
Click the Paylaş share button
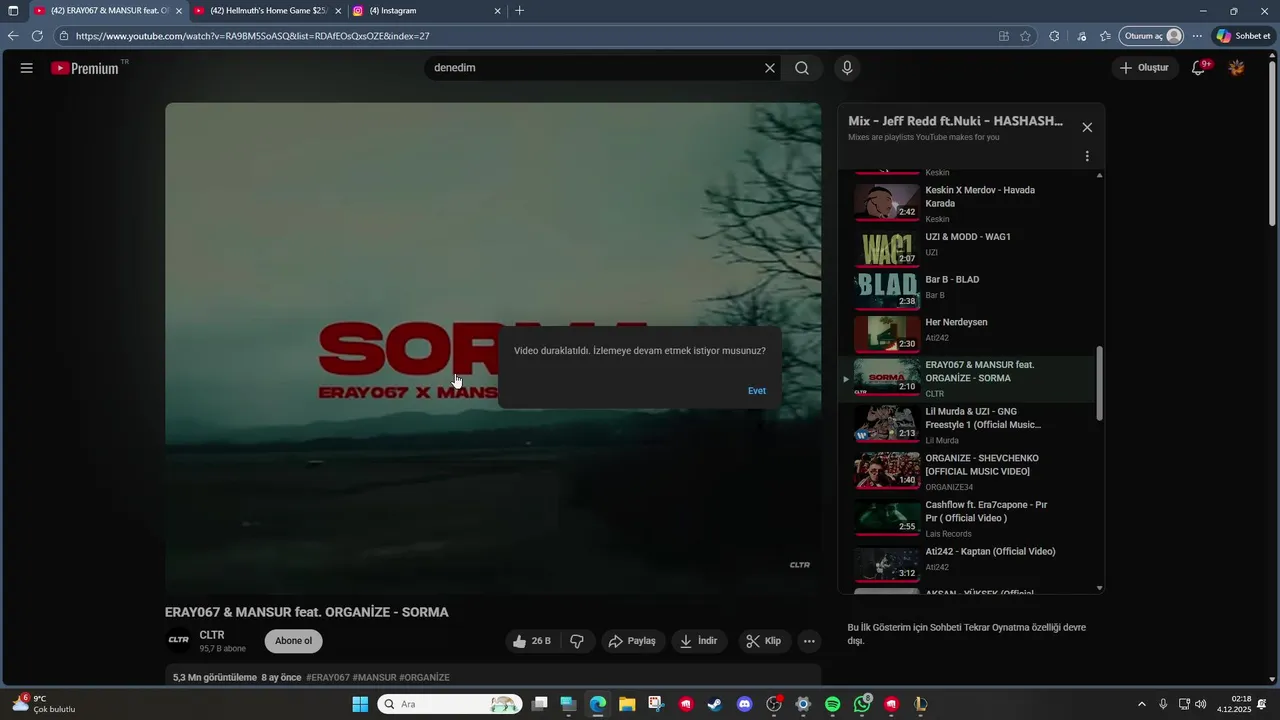[633, 641]
